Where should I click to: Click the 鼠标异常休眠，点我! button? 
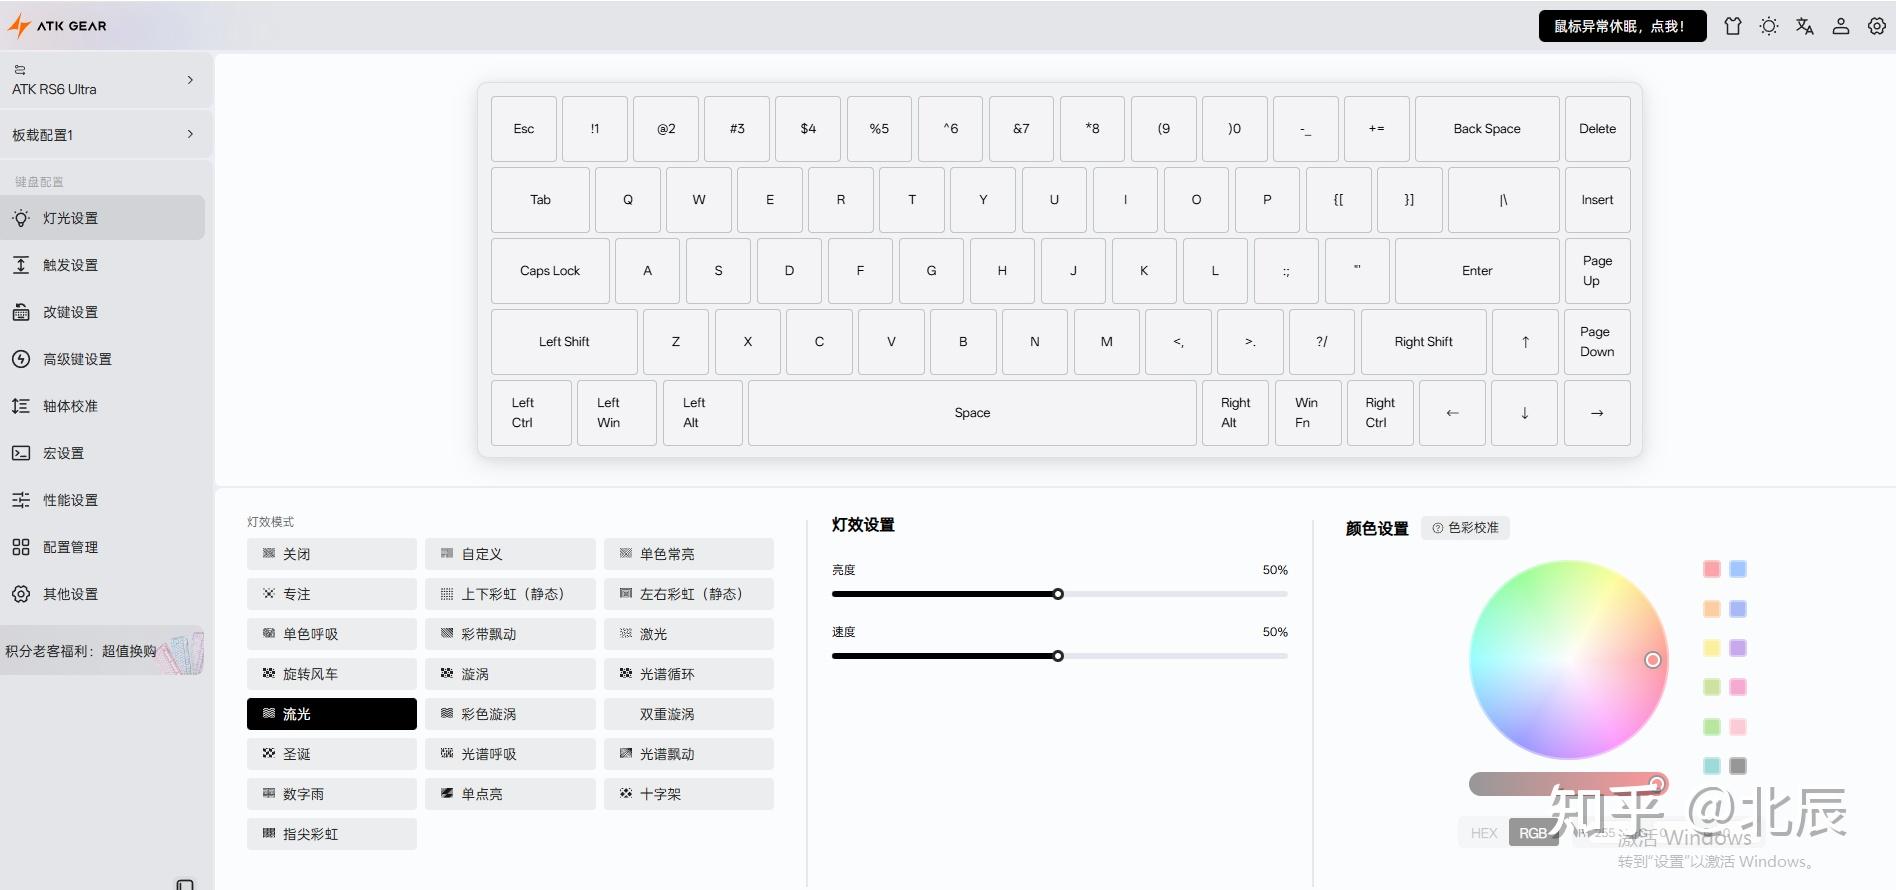1622,26
